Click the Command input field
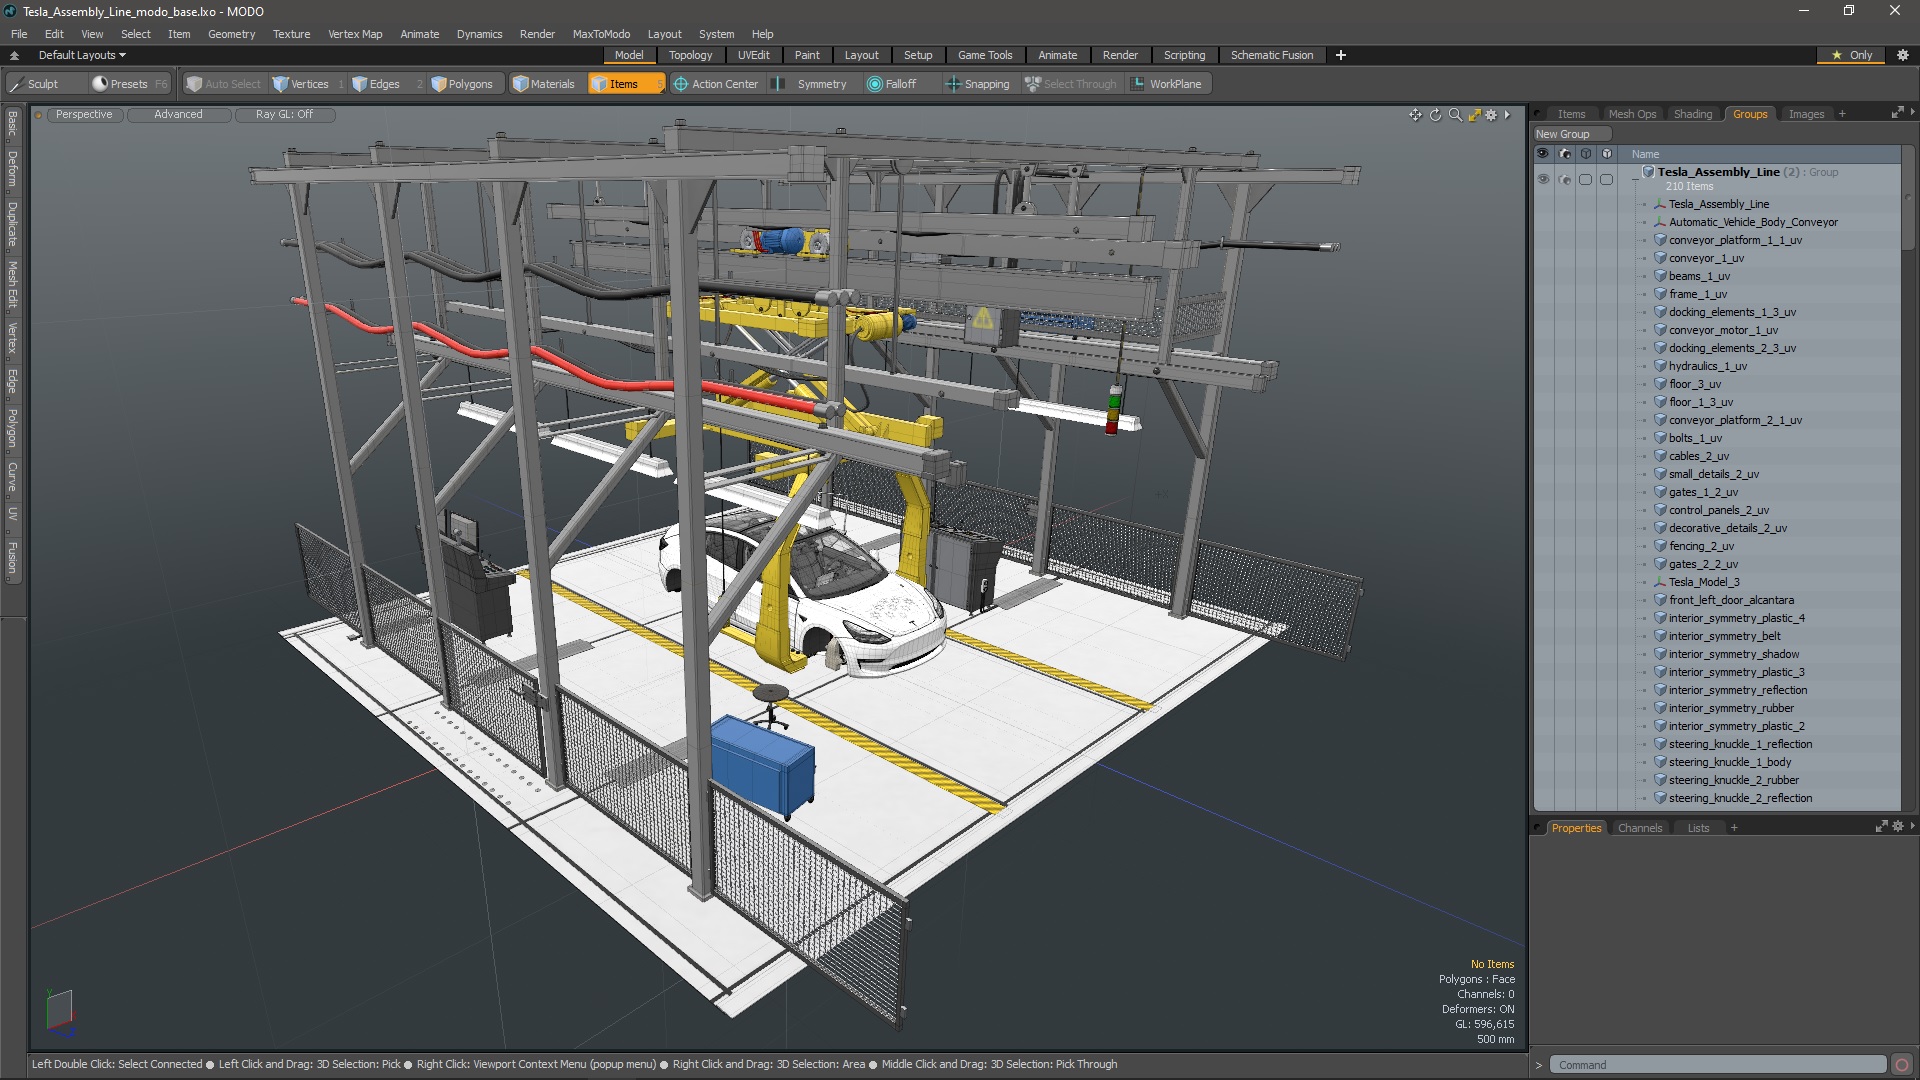Image resolution: width=1920 pixels, height=1080 pixels. [1718, 1065]
